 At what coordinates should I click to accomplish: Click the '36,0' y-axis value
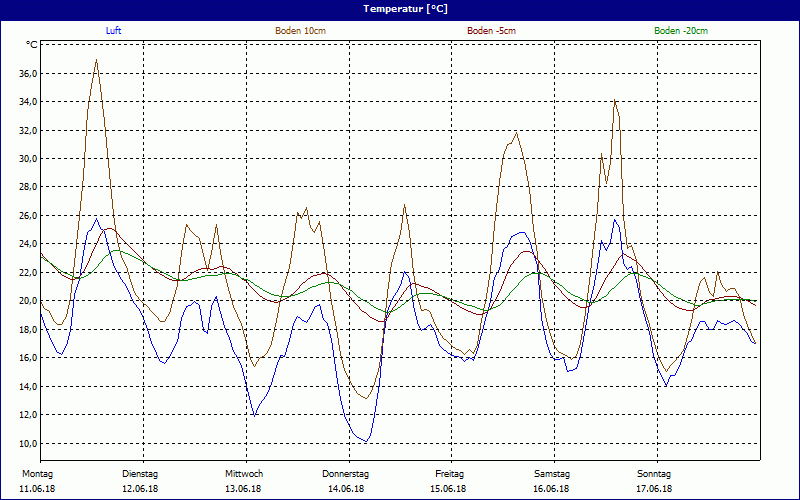point(28,73)
